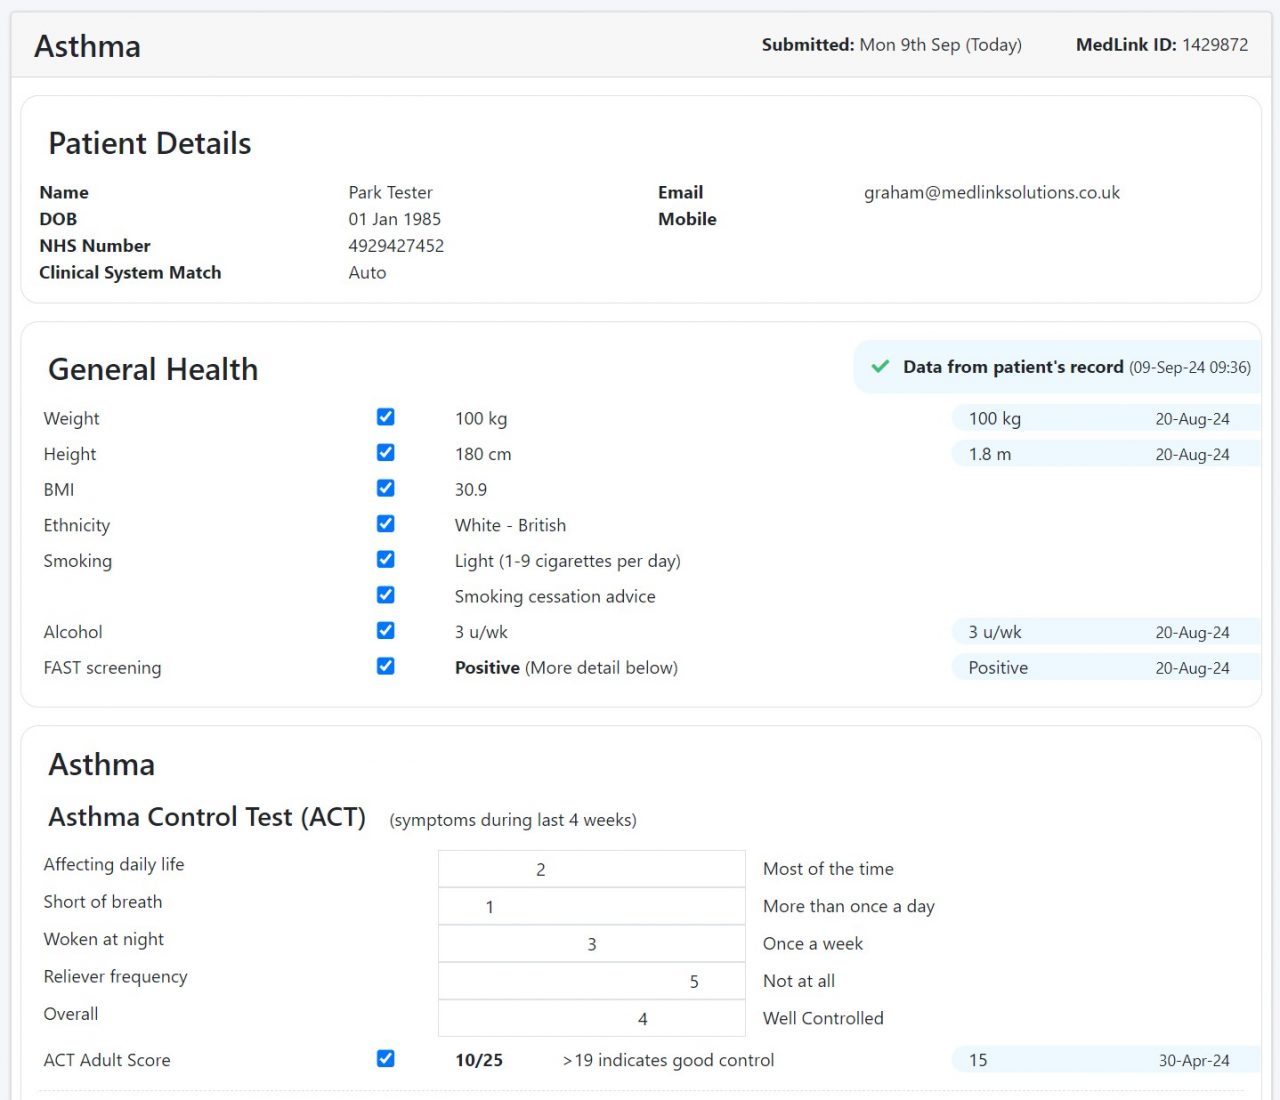This screenshot has height=1100, width=1280.
Task: Click the green checkmark beside patient record data
Action: click(879, 366)
